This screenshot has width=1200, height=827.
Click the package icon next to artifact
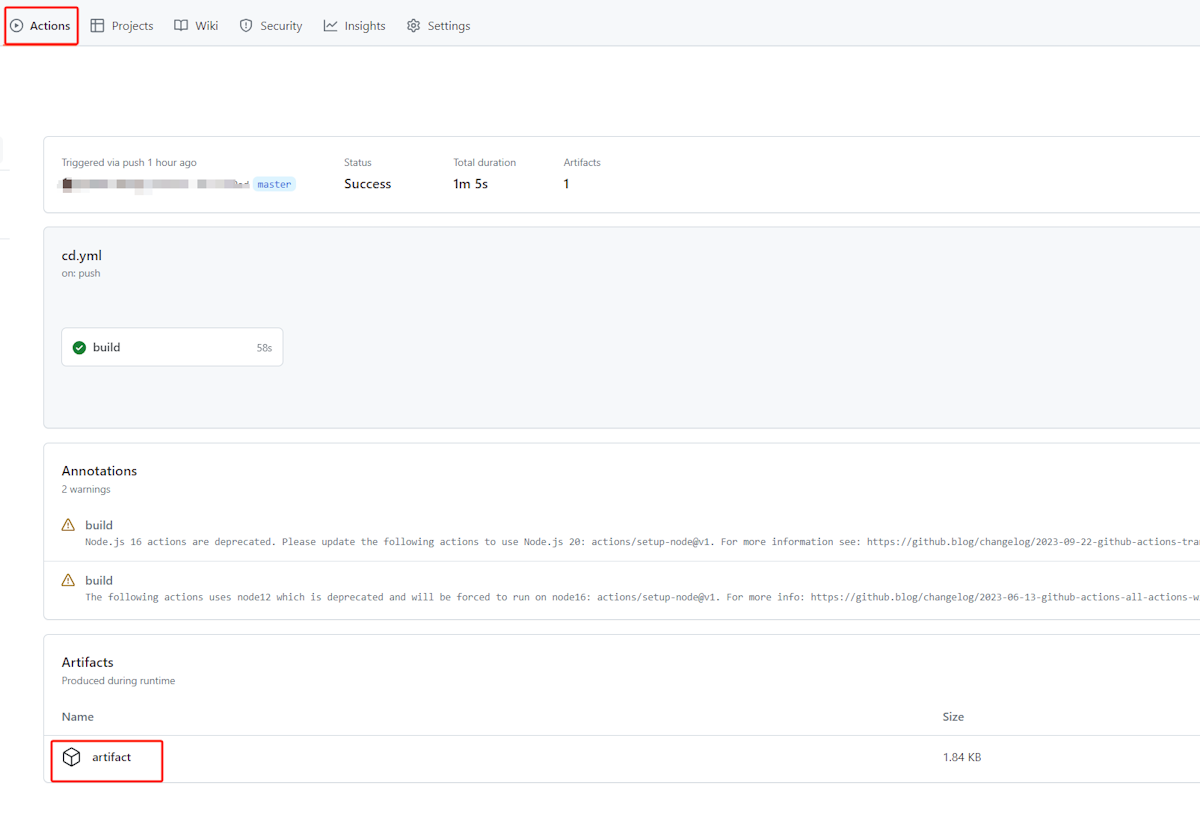coord(71,757)
